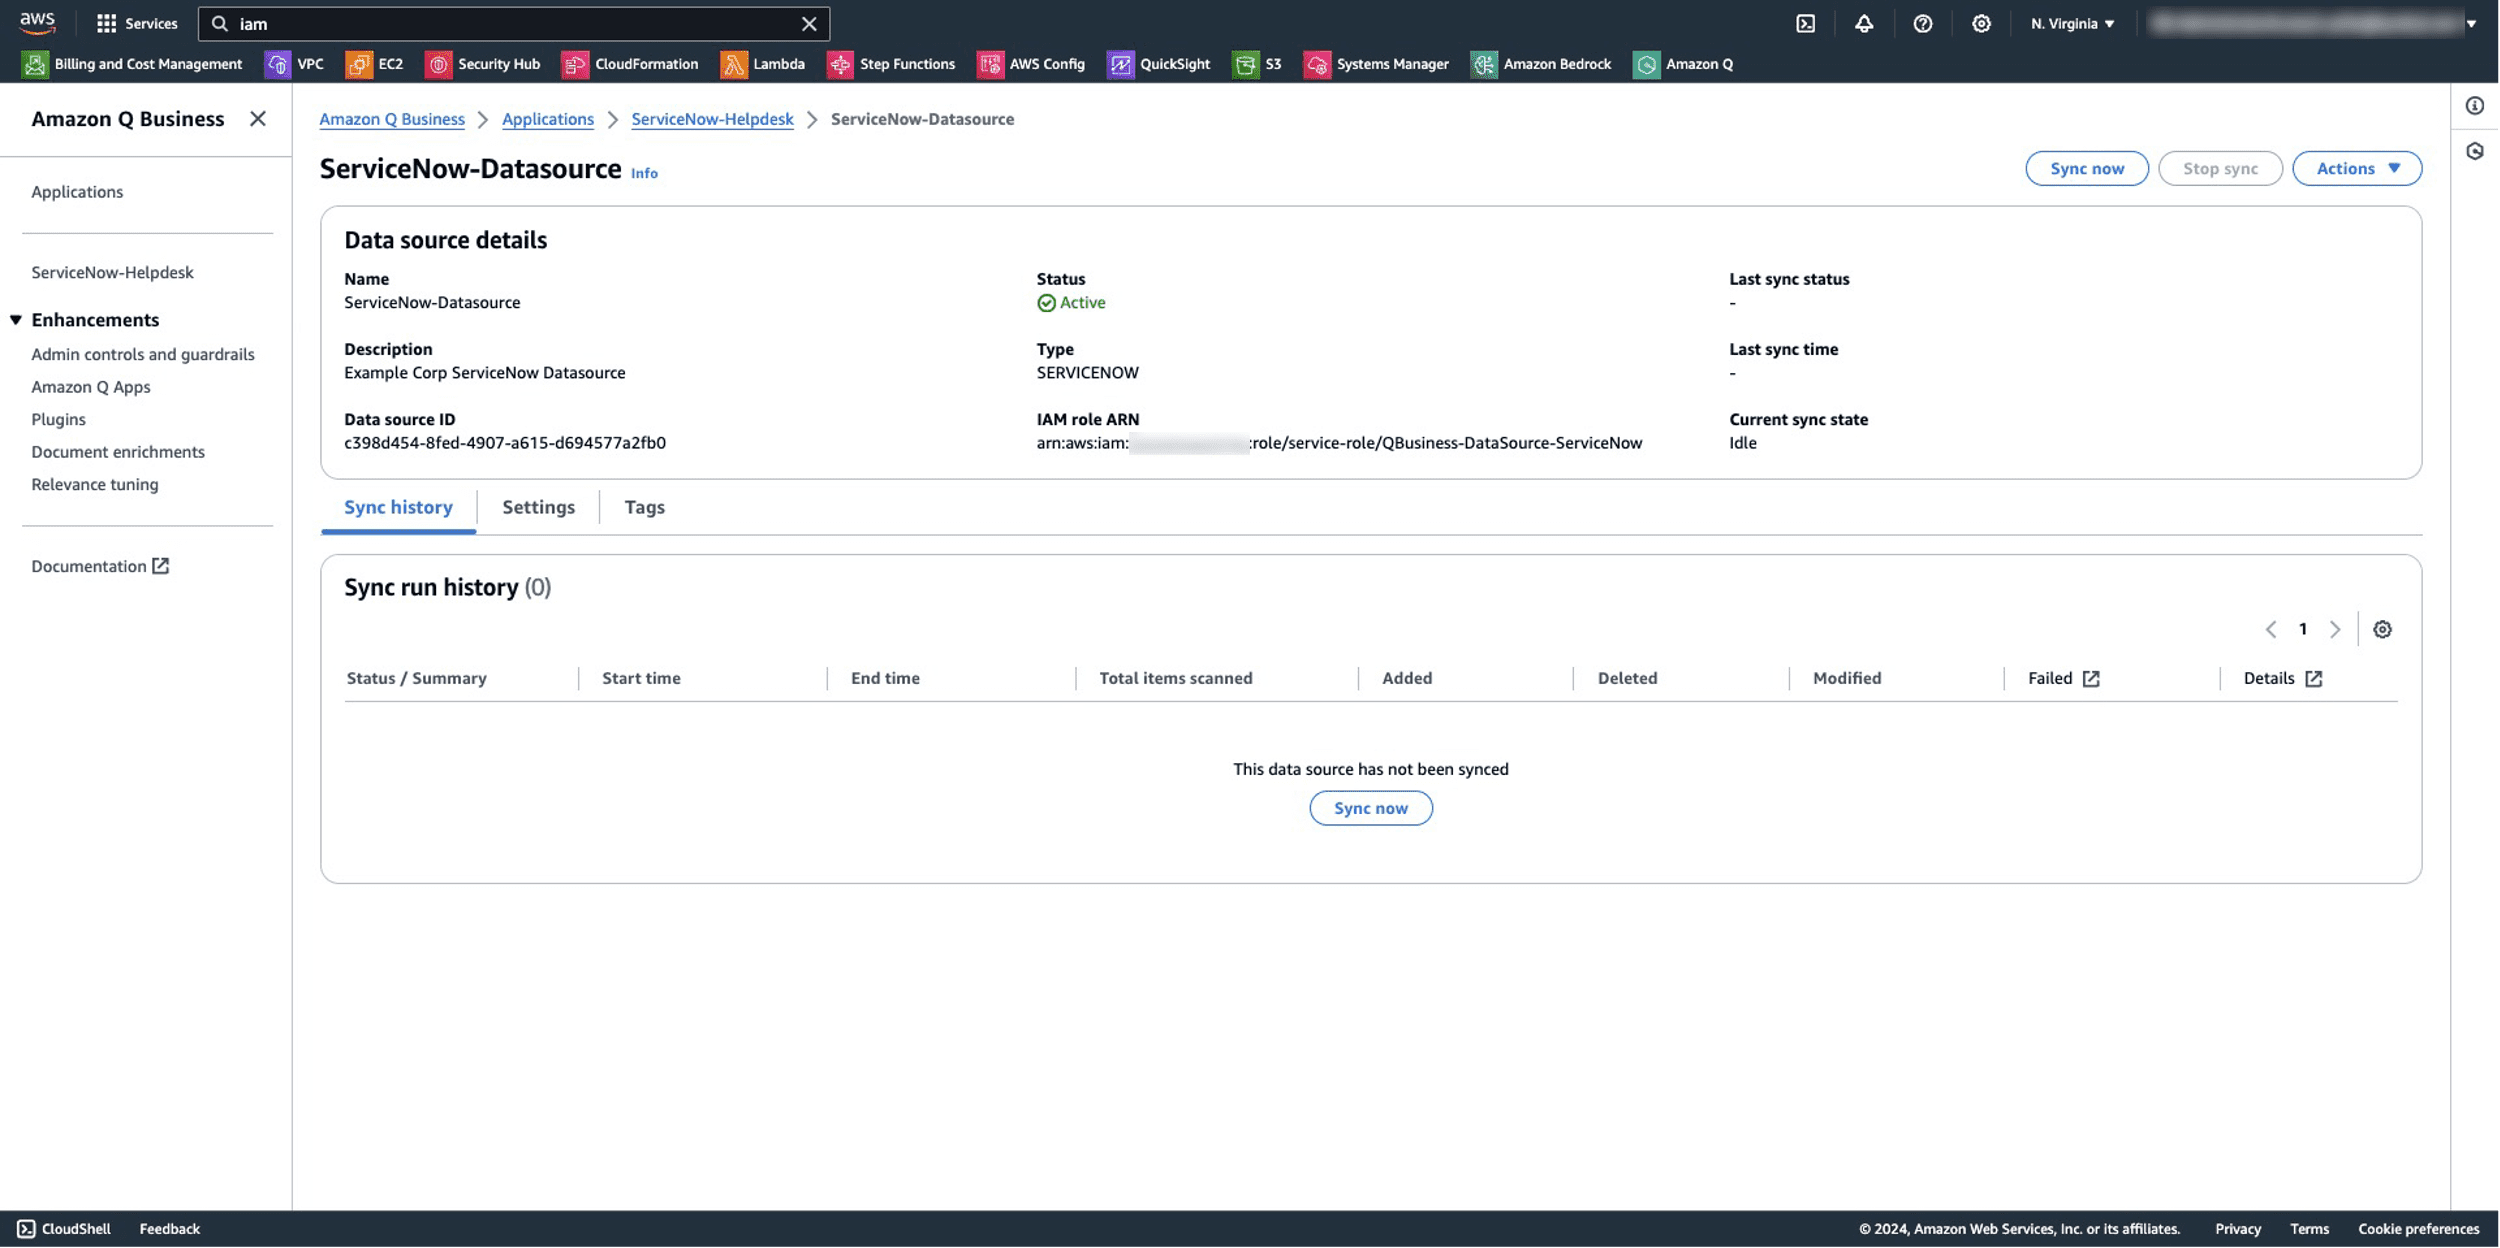
Task: Go to next page of sync history
Action: (2335, 629)
